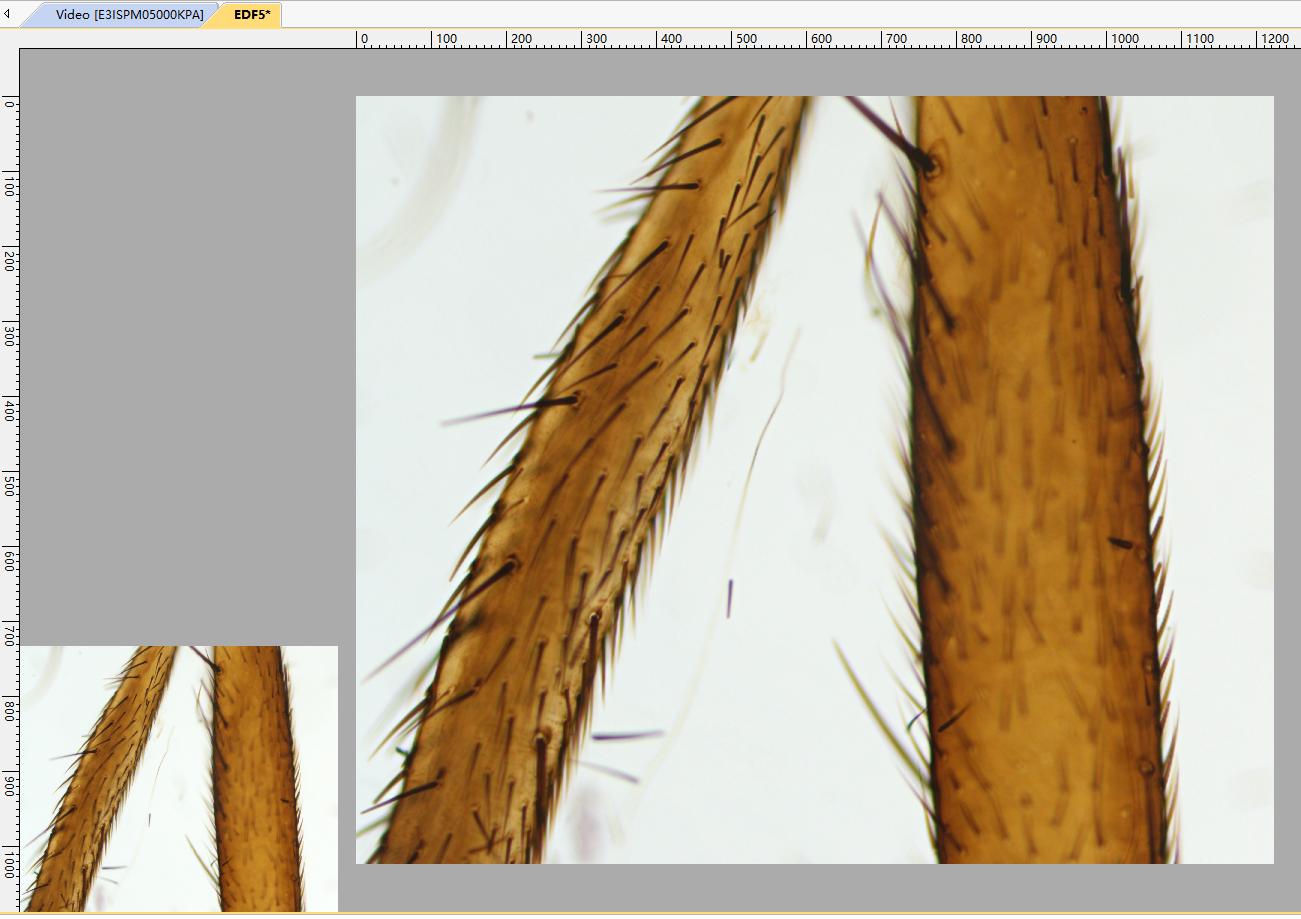Click the 0 mark on vertical ruler
This screenshot has width=1301, height=919.
[10, 102]
